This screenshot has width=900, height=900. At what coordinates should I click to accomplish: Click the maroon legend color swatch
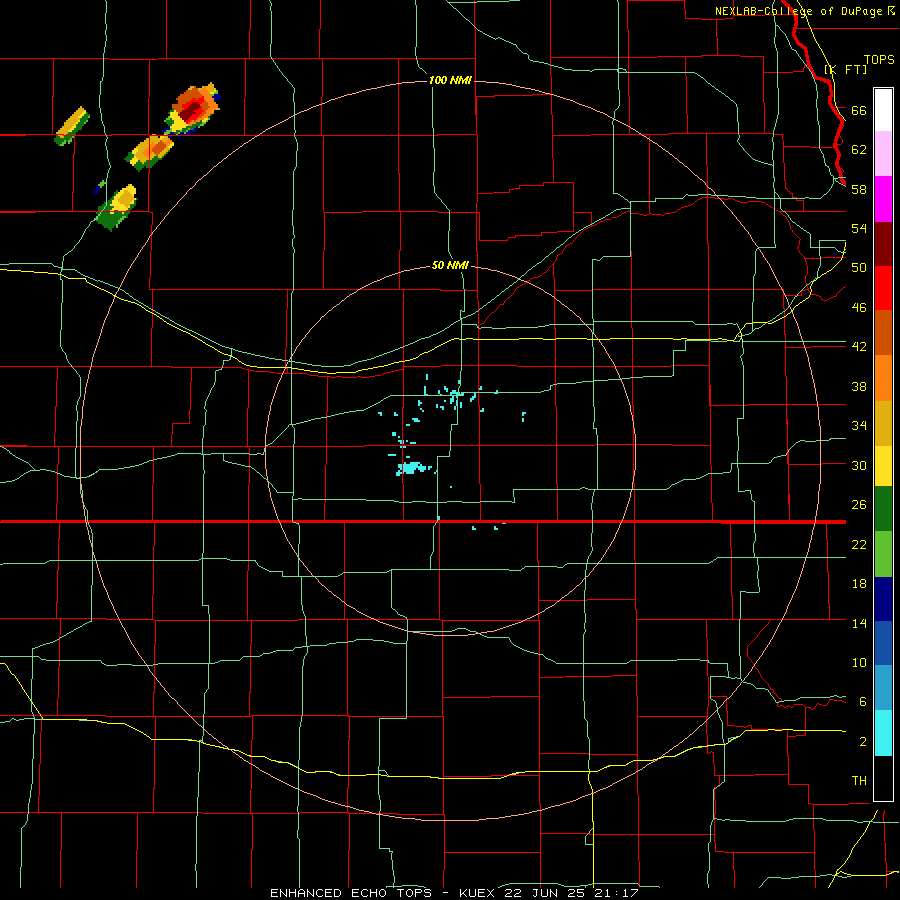(x=883, y=243)
